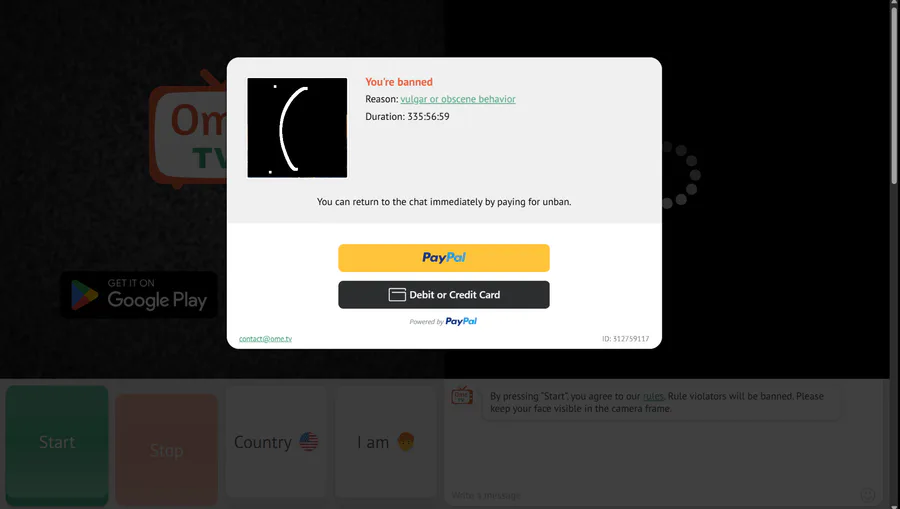This screenshot has width=900, height=509.
Task: Click the Ome TV chat avatar icon
Action: click(x=462, y=395)
